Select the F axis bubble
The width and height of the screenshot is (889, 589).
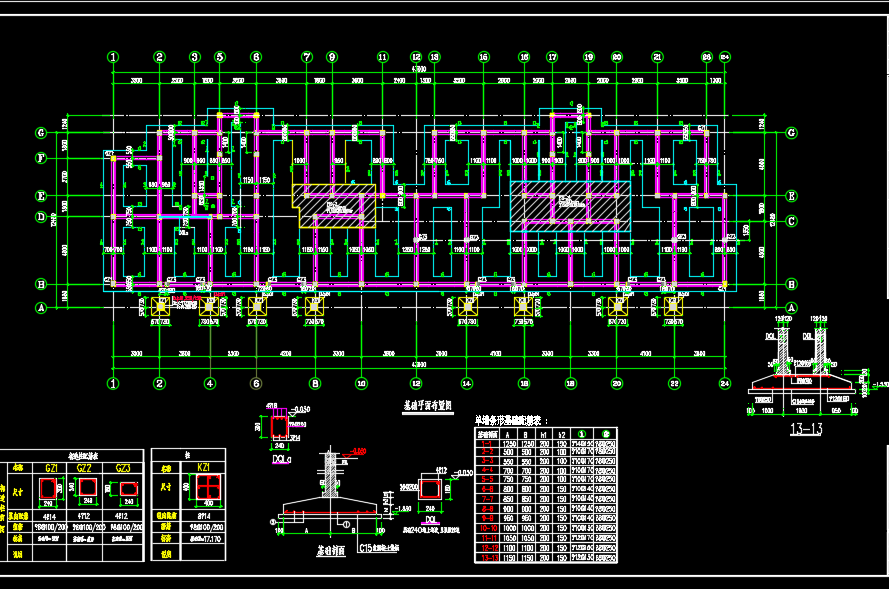click(x=41, y=158)
